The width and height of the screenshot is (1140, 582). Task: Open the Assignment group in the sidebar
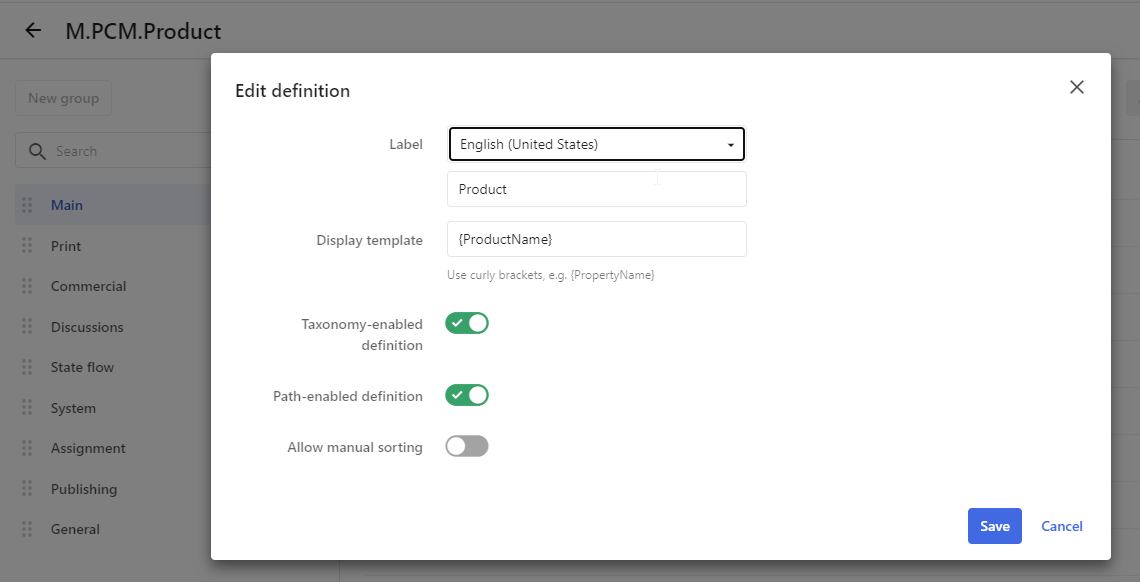point(88,448)
